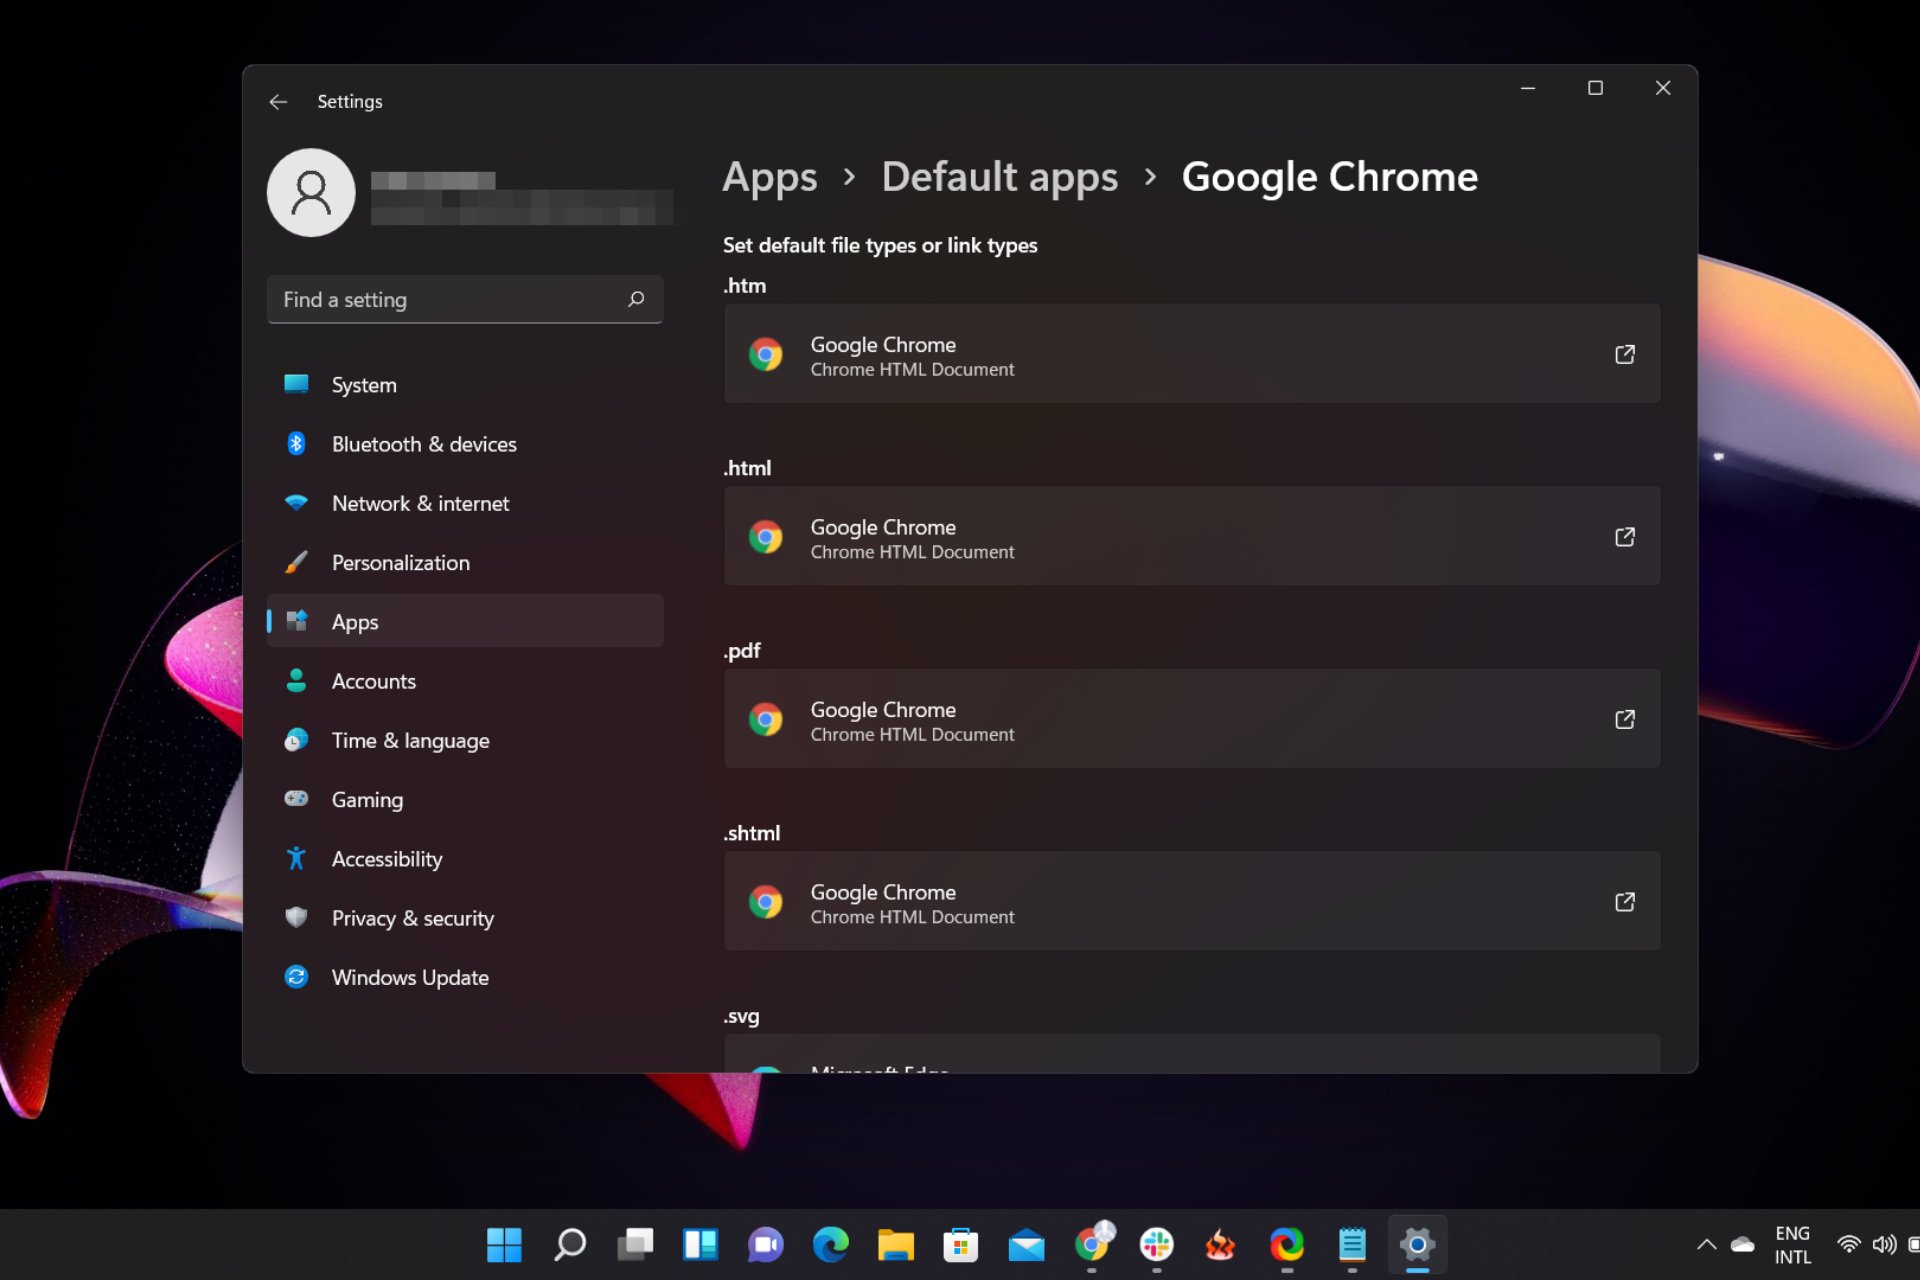Open Personalization settings
This screenshot has width=1920, height=1280.
click(x=400, y=562)
